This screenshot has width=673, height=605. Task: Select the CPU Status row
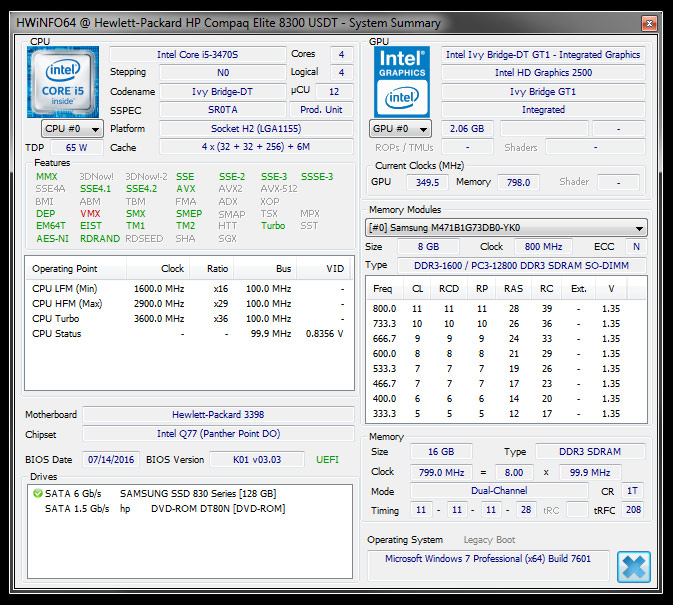pos(189,334)
